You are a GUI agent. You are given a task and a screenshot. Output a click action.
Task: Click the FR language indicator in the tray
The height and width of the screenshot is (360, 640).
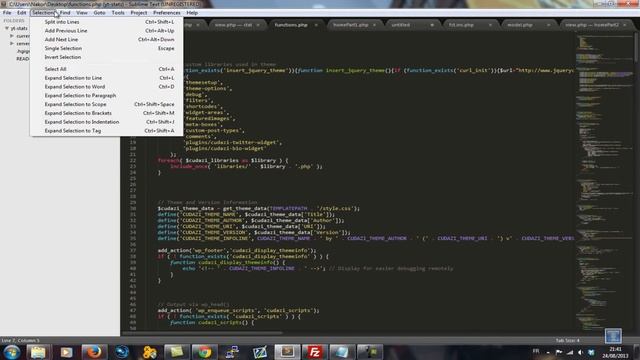coord(536,351)
